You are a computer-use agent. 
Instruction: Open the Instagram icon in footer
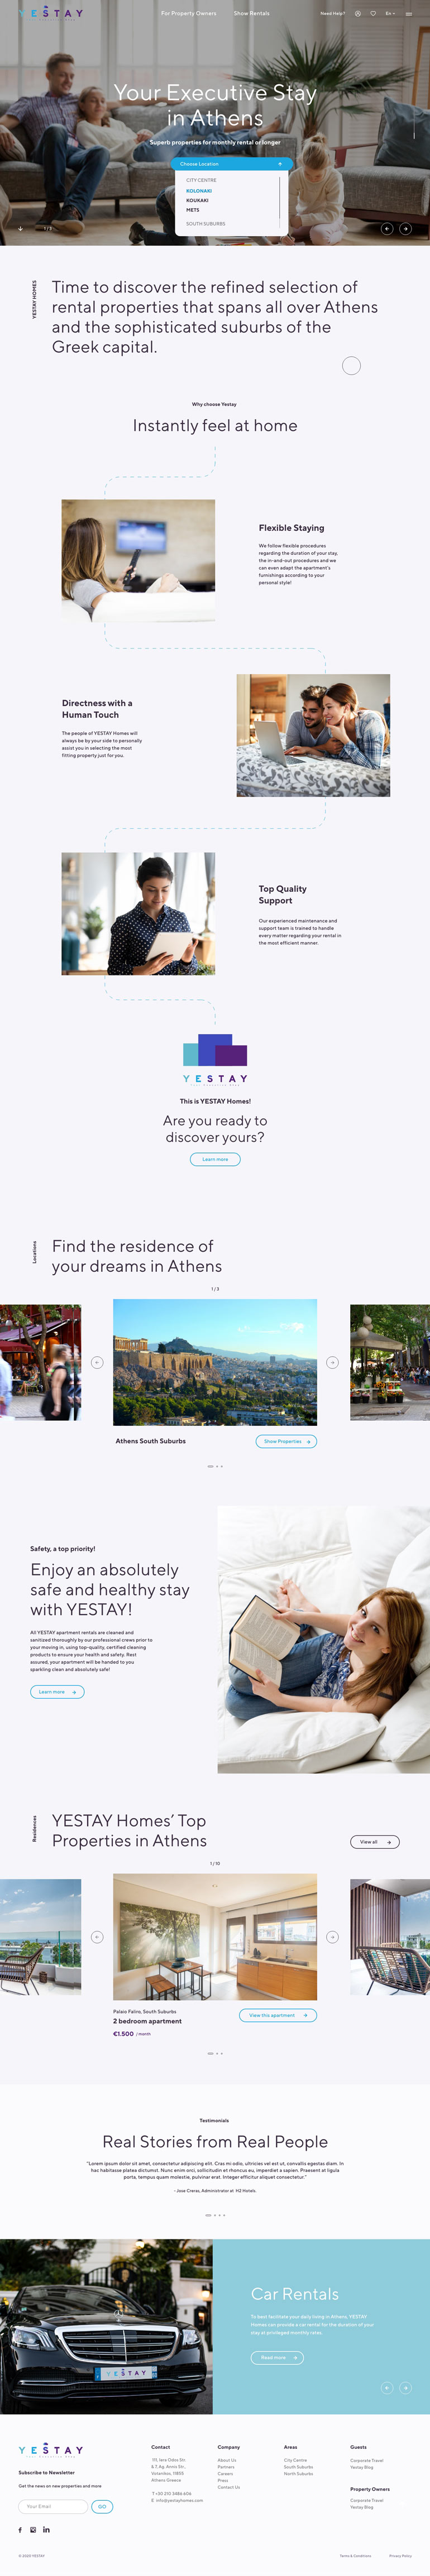click(33, 2529)
